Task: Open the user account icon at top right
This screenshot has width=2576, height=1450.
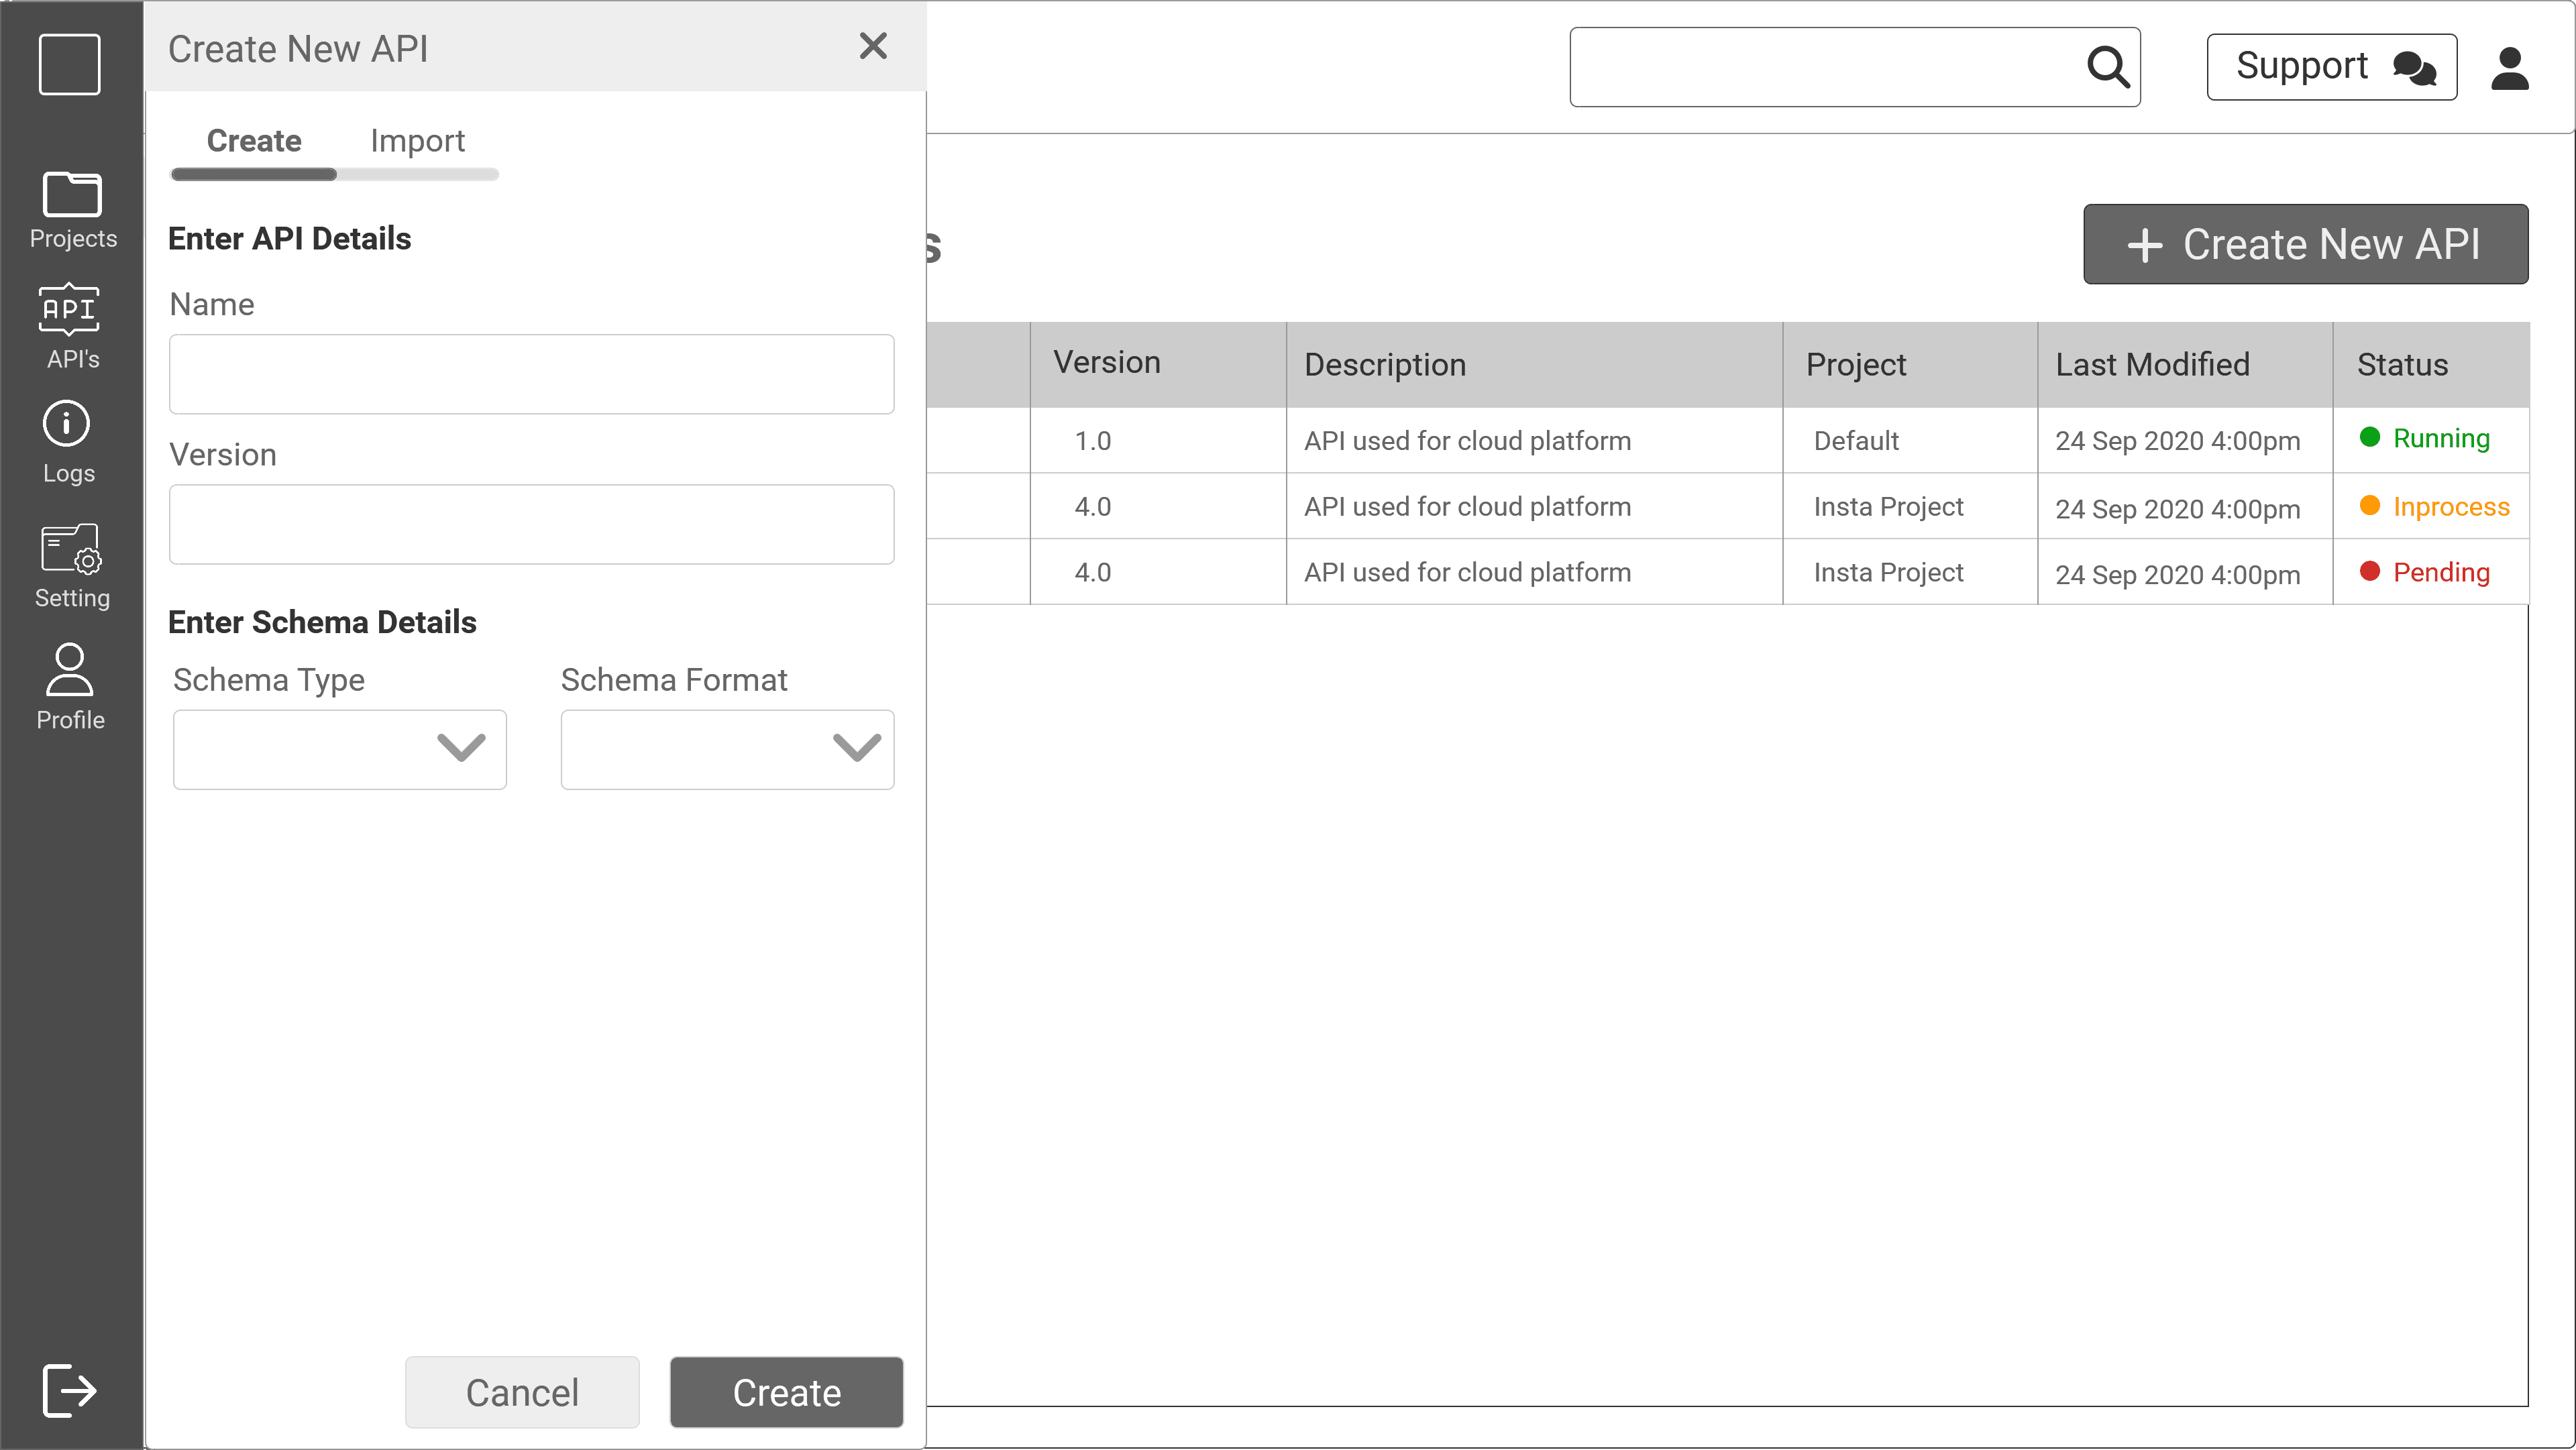Action: point(2509,68)
